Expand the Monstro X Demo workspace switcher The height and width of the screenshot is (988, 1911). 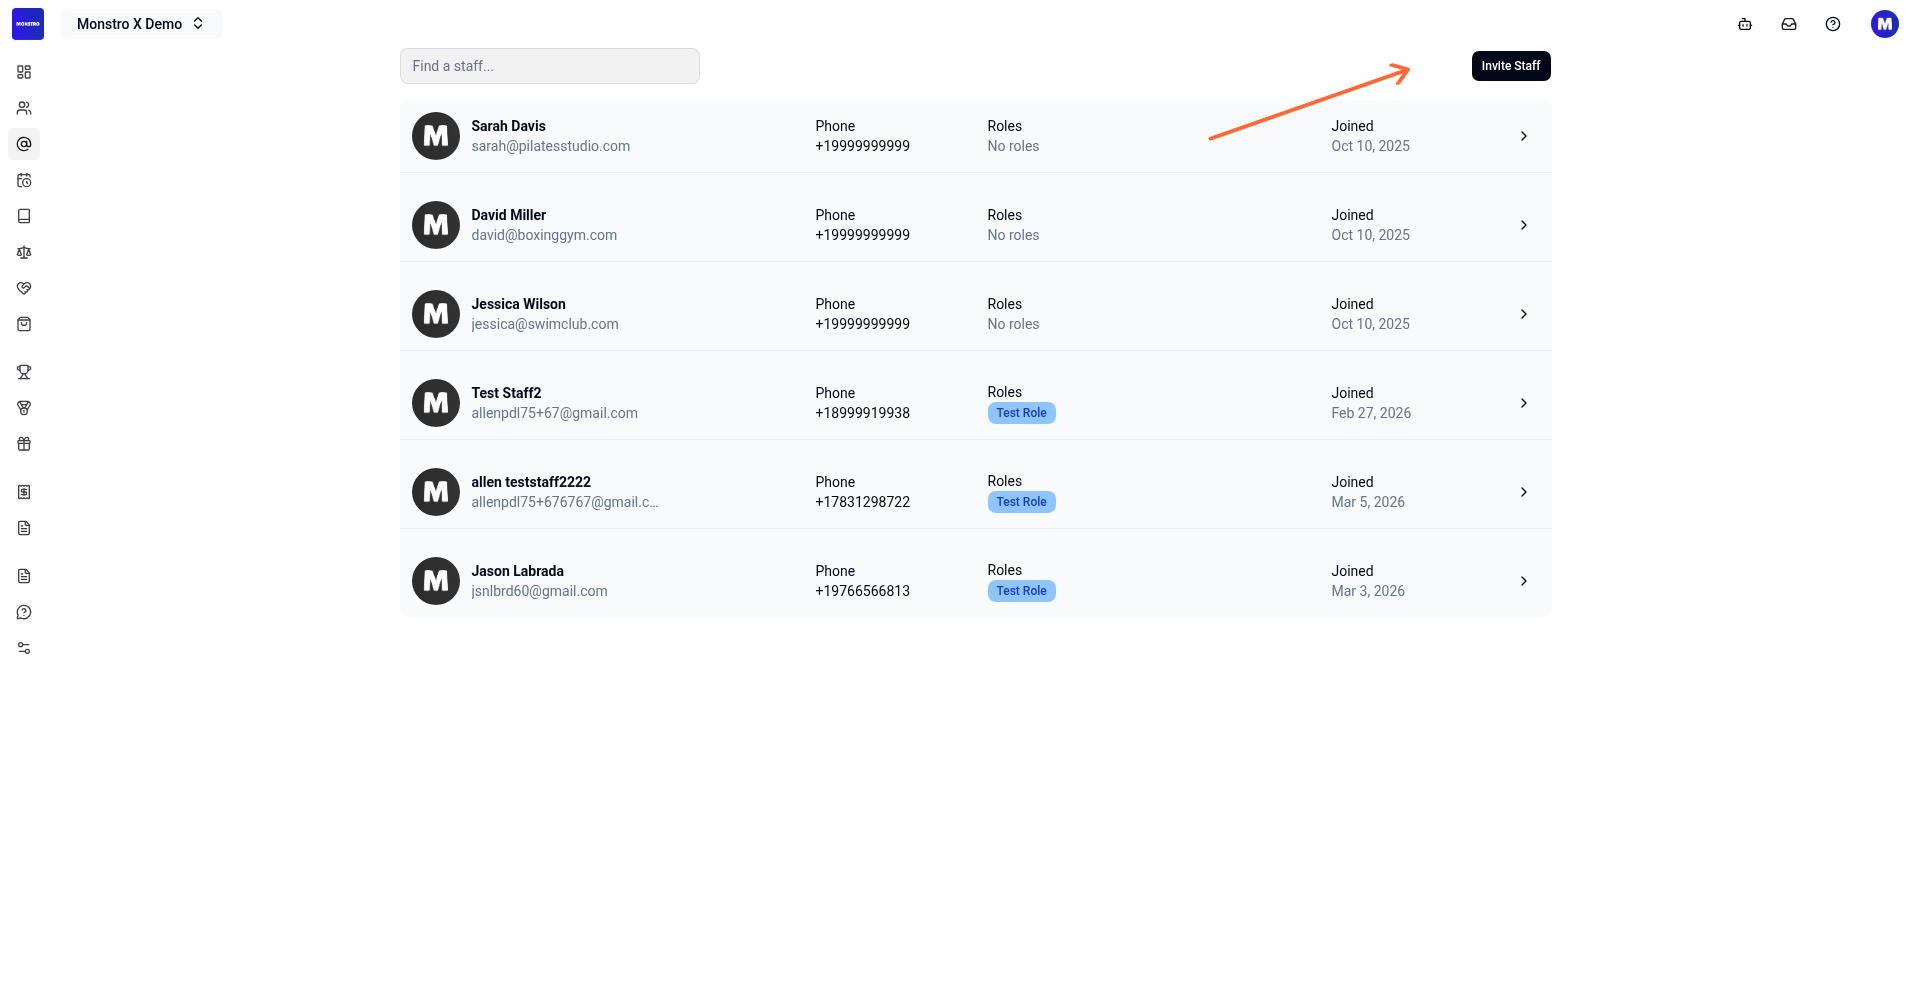141,24
